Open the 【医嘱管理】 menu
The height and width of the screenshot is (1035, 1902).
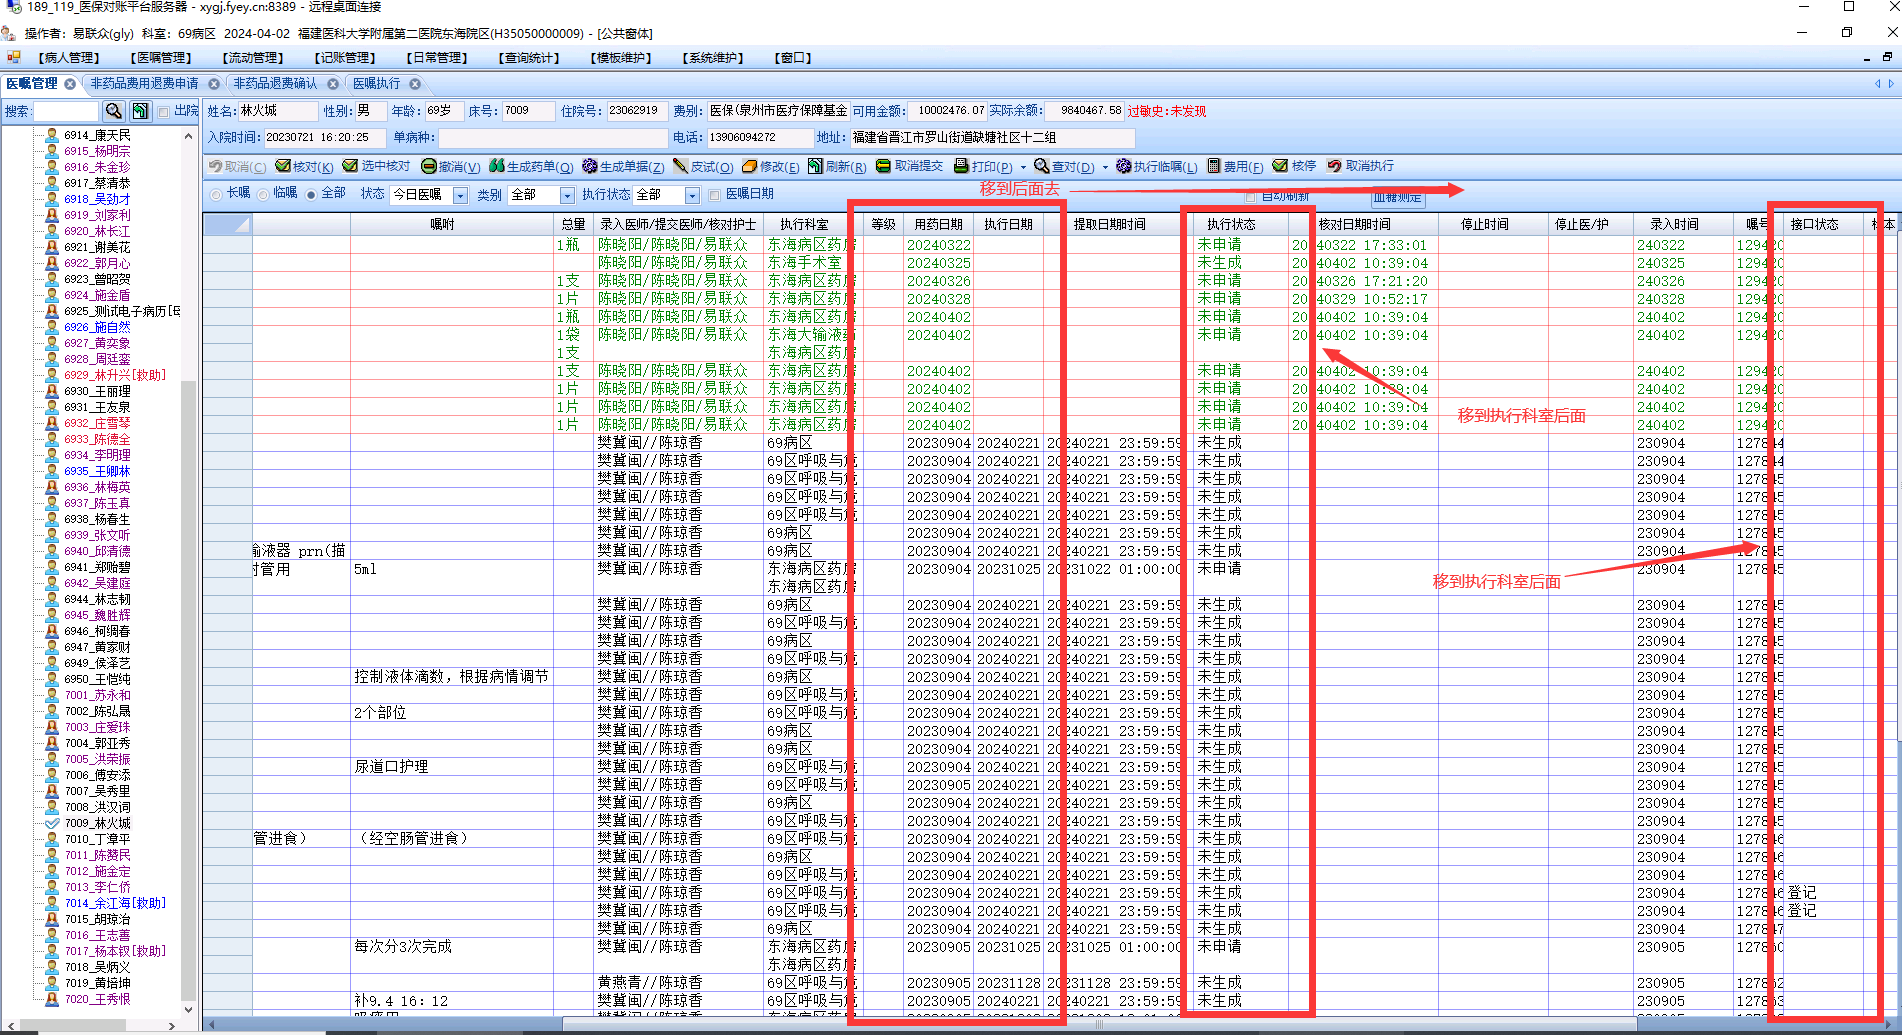(x=160, y=58)
